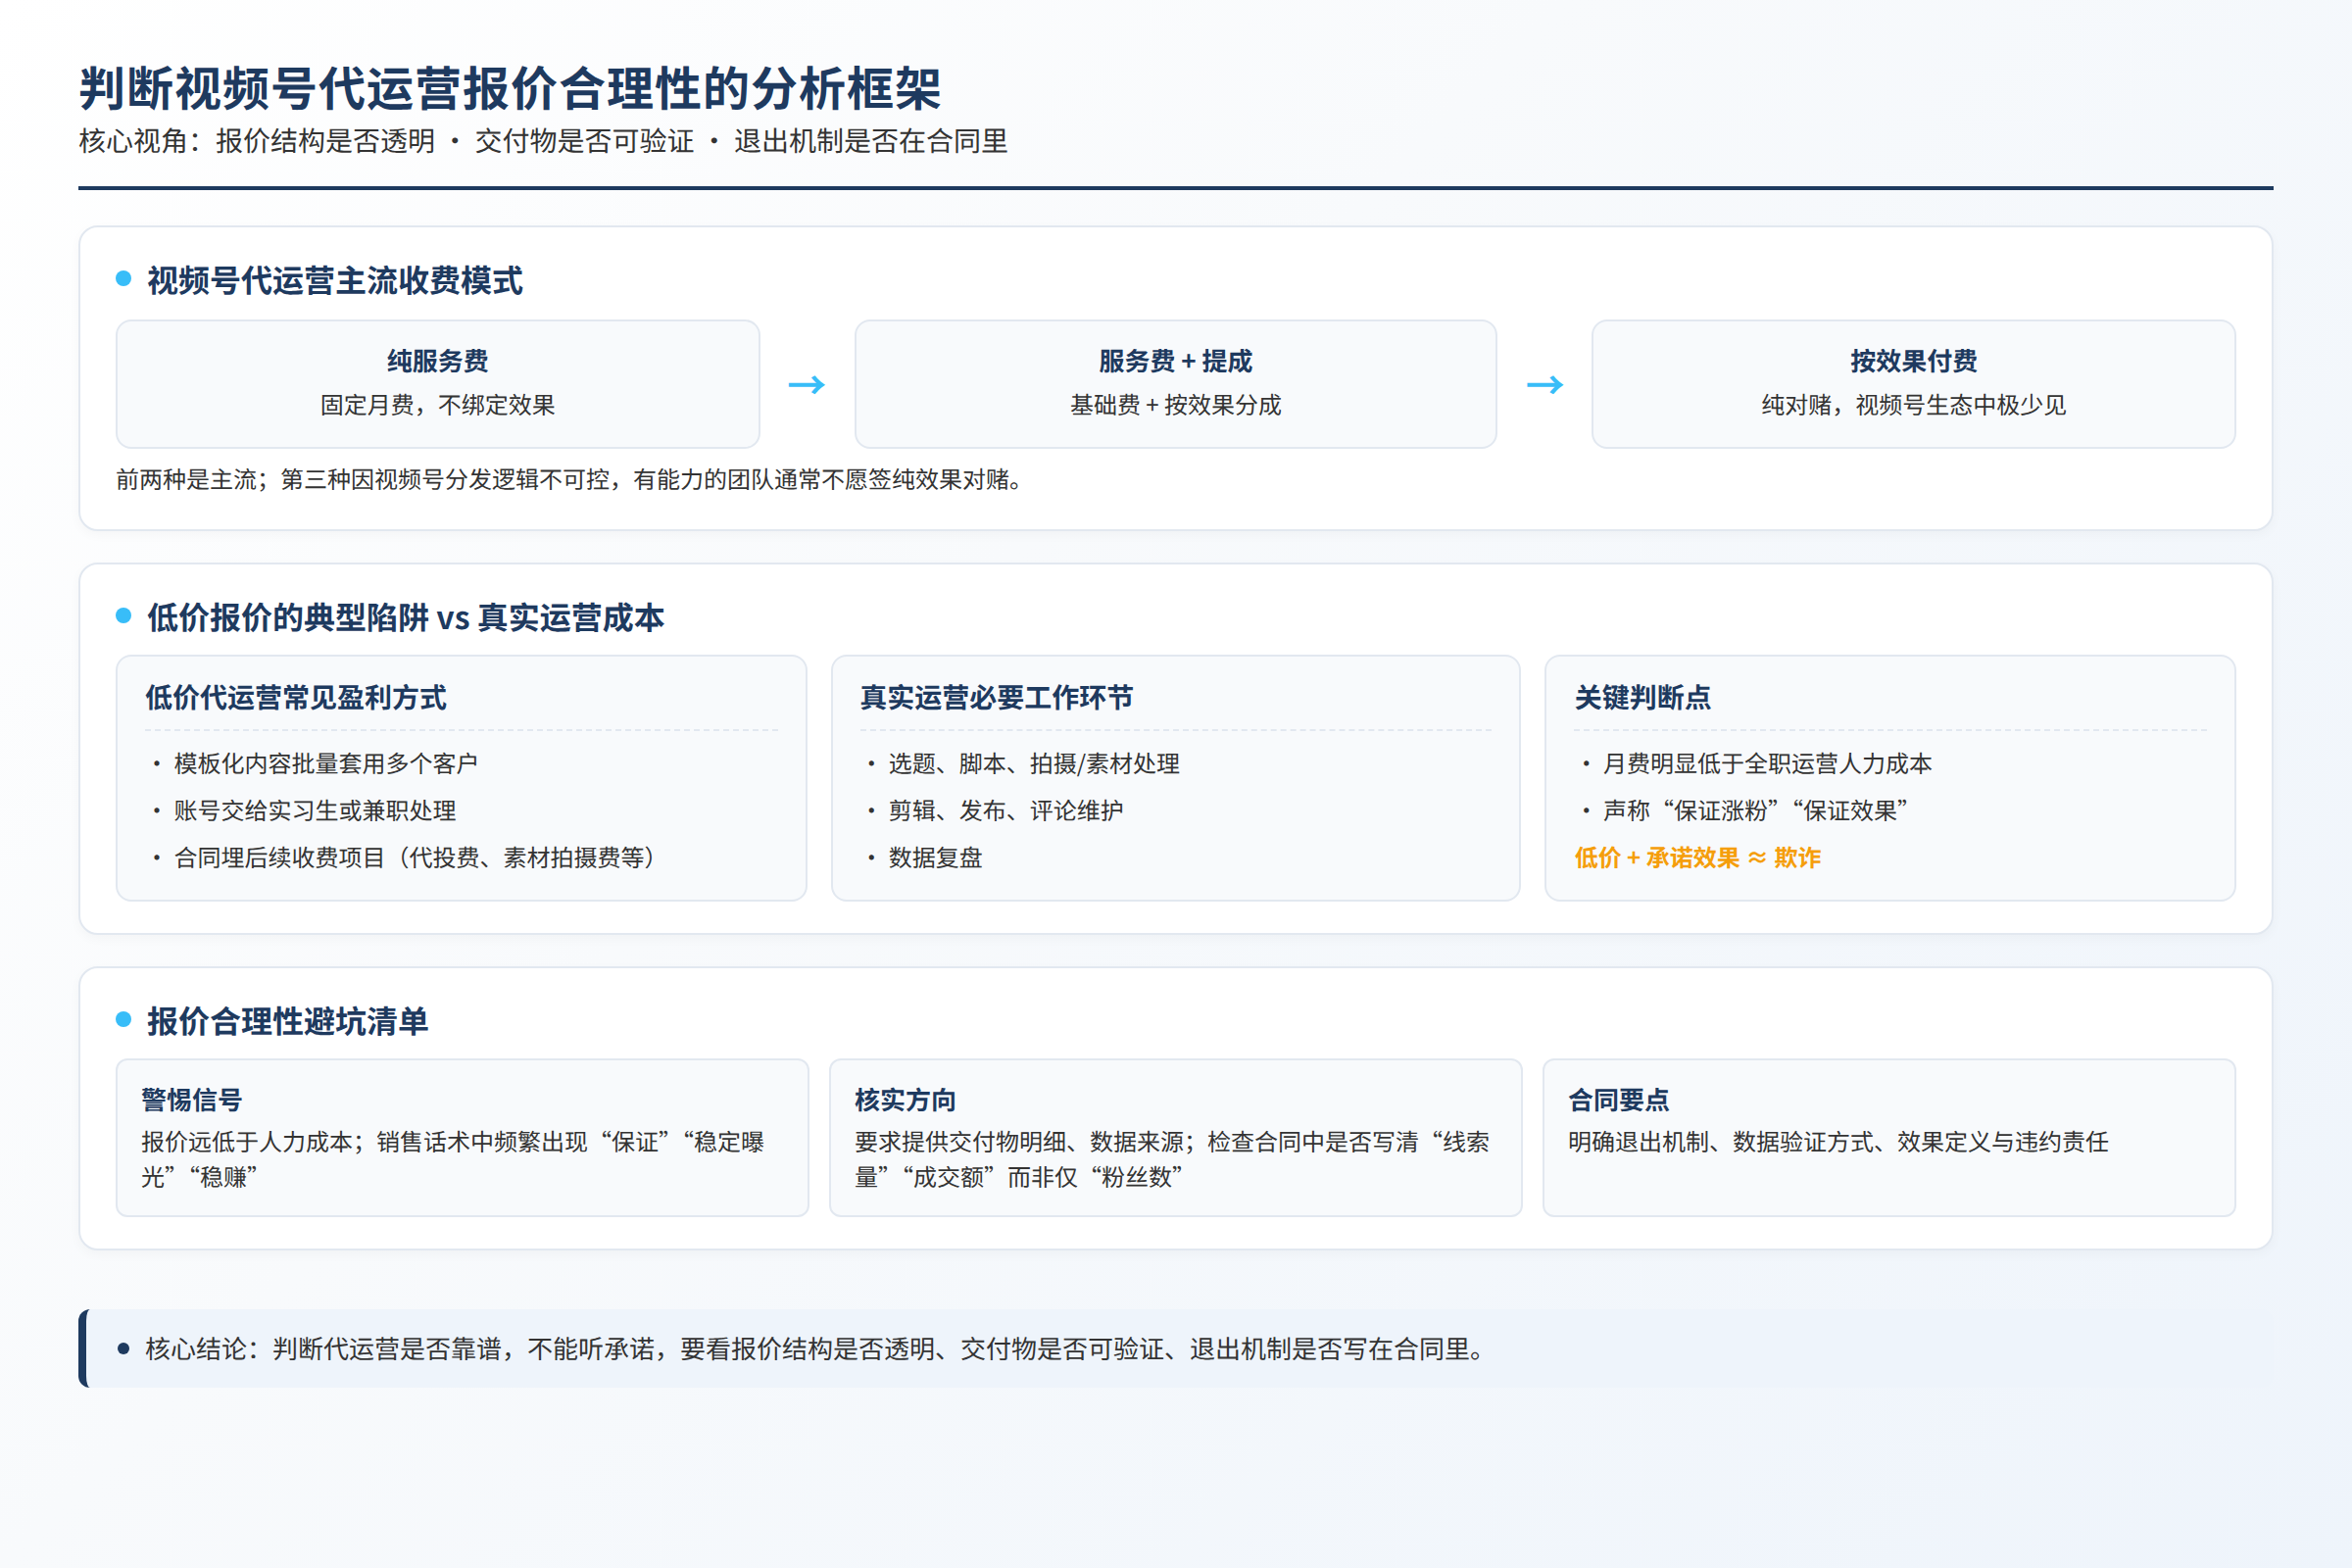Click the heading 低价报价的典型陷阱 vs 真实运营成本
This screenshot has width=2352, height=1568.
click(405, 617)
